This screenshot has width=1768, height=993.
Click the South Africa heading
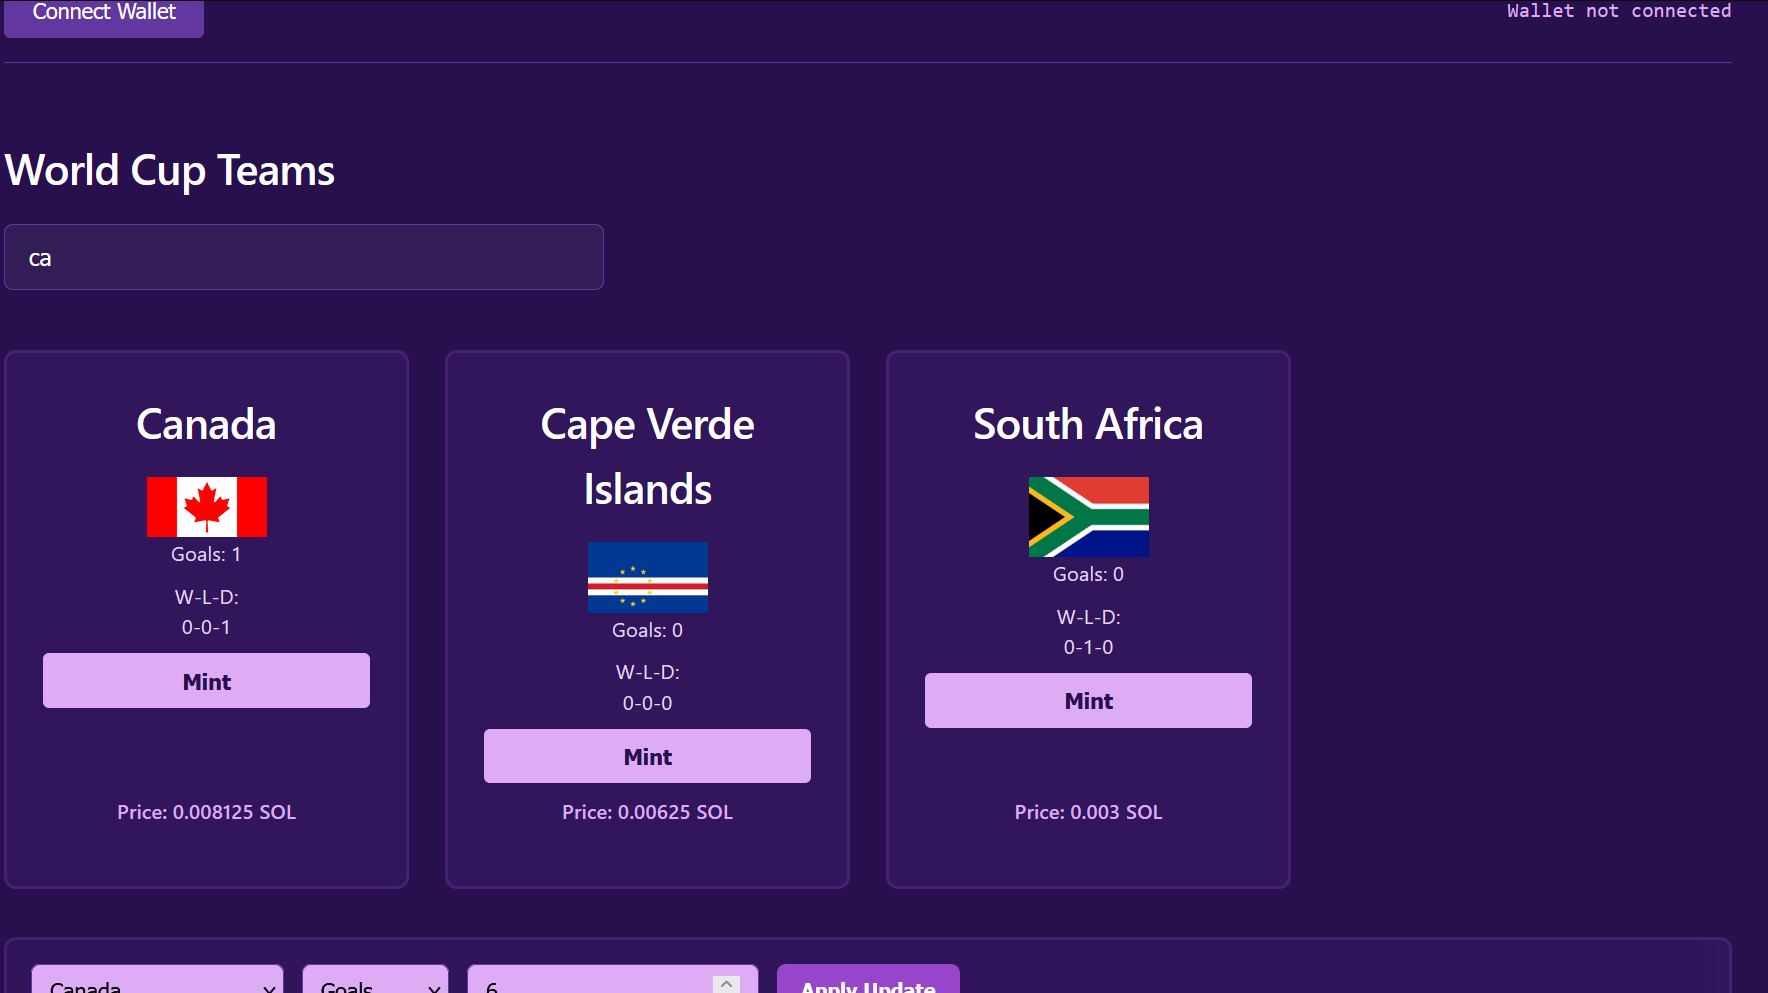point(1088,424)
